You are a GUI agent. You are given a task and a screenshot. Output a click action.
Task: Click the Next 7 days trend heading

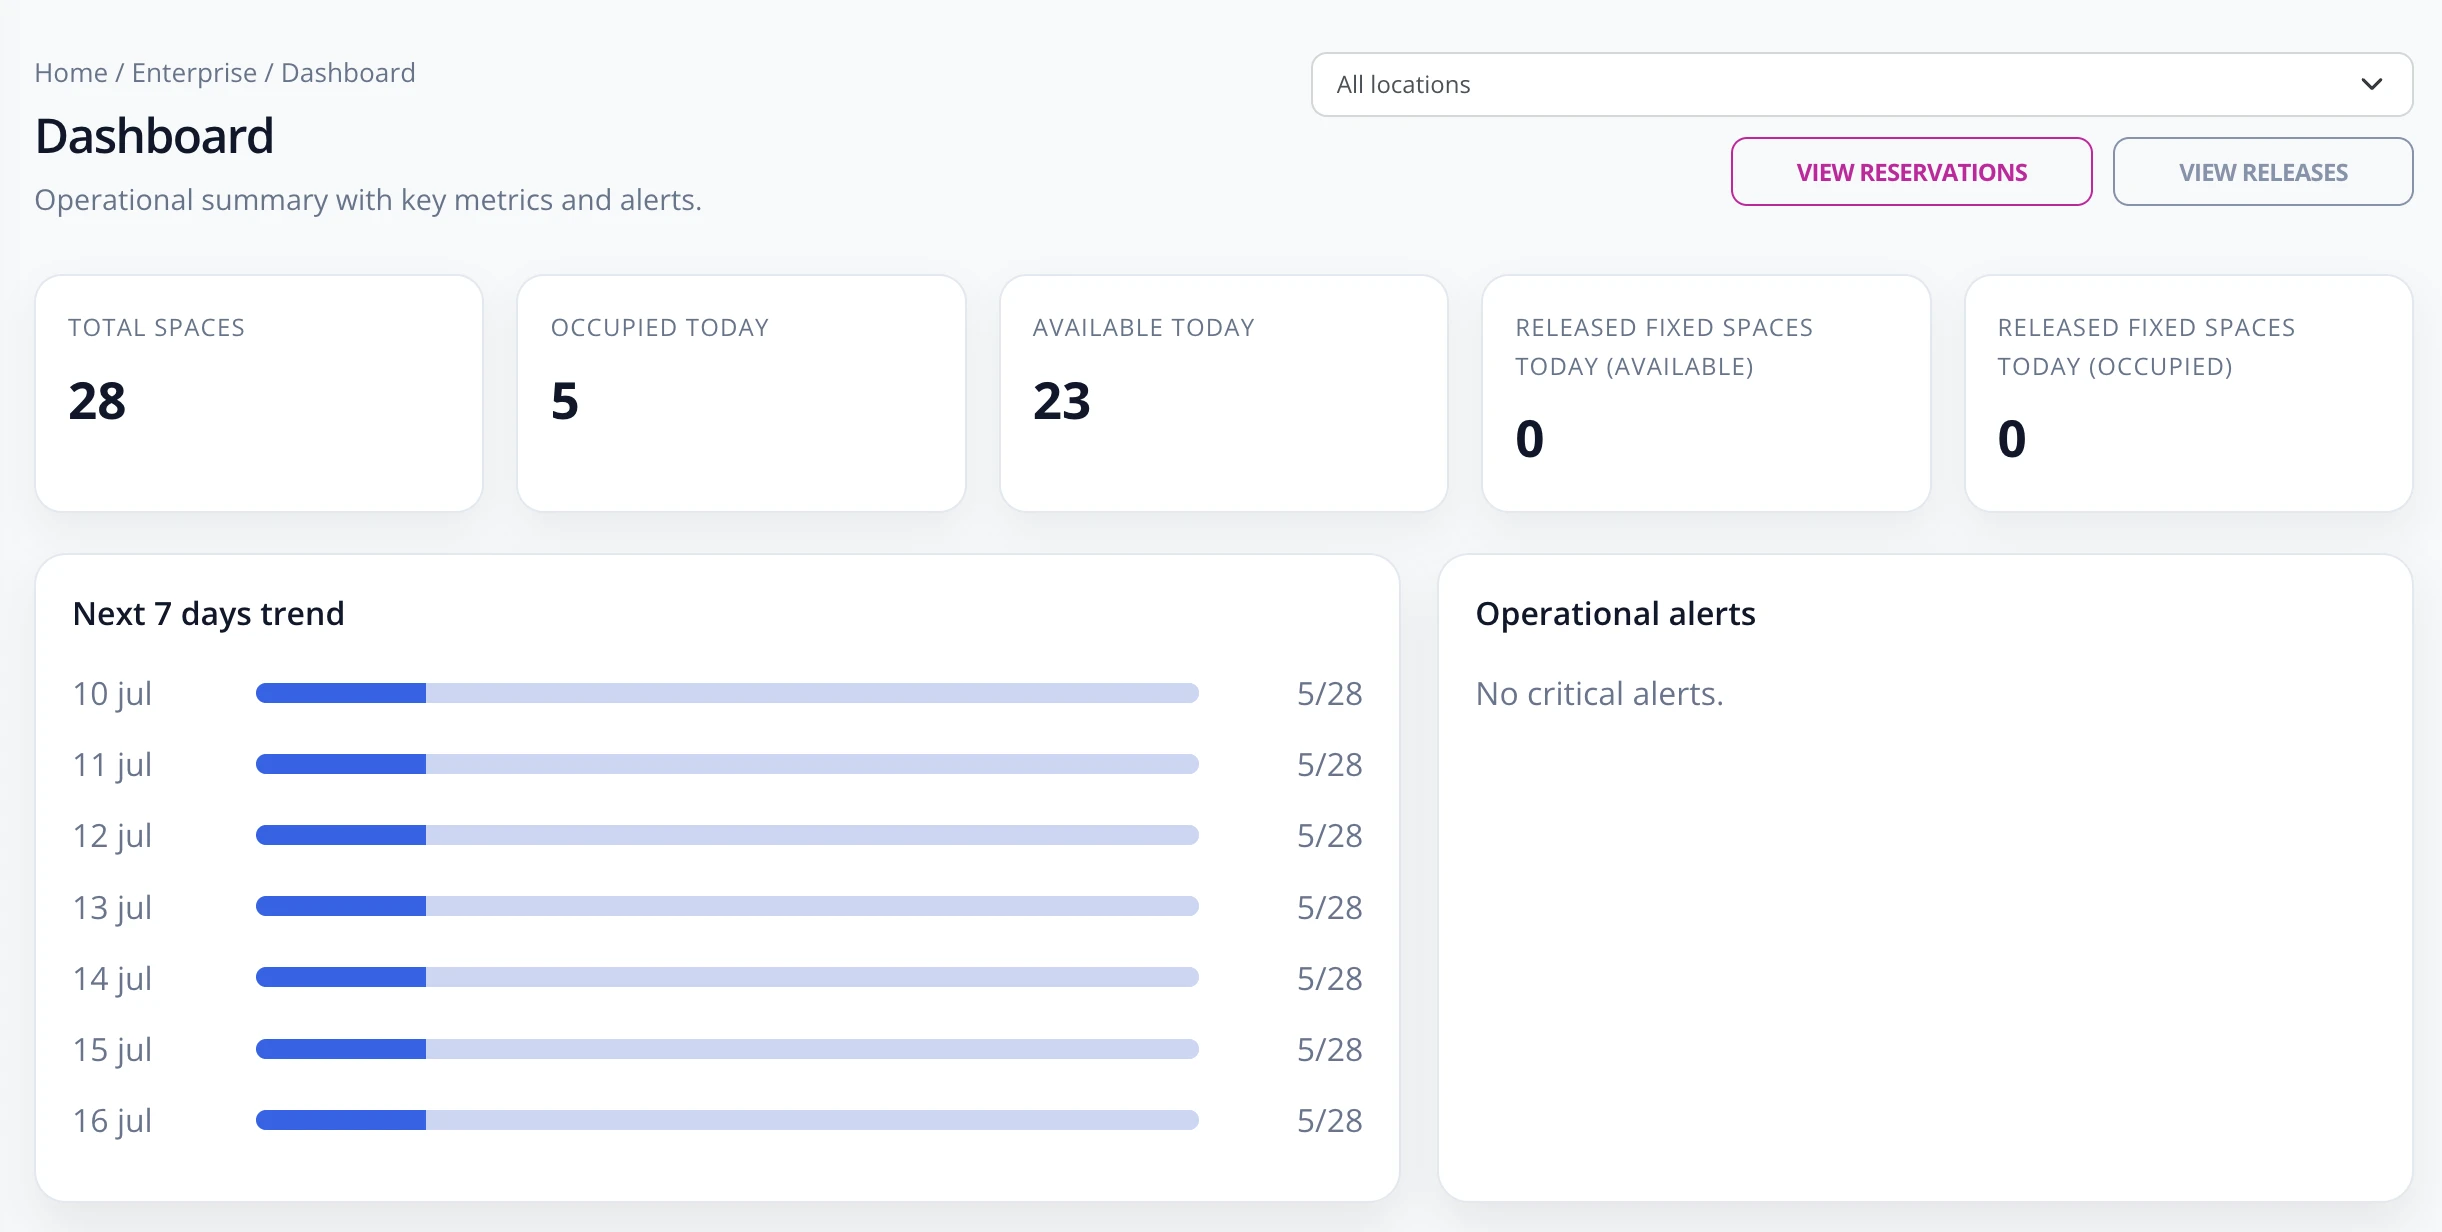[209, 613]
